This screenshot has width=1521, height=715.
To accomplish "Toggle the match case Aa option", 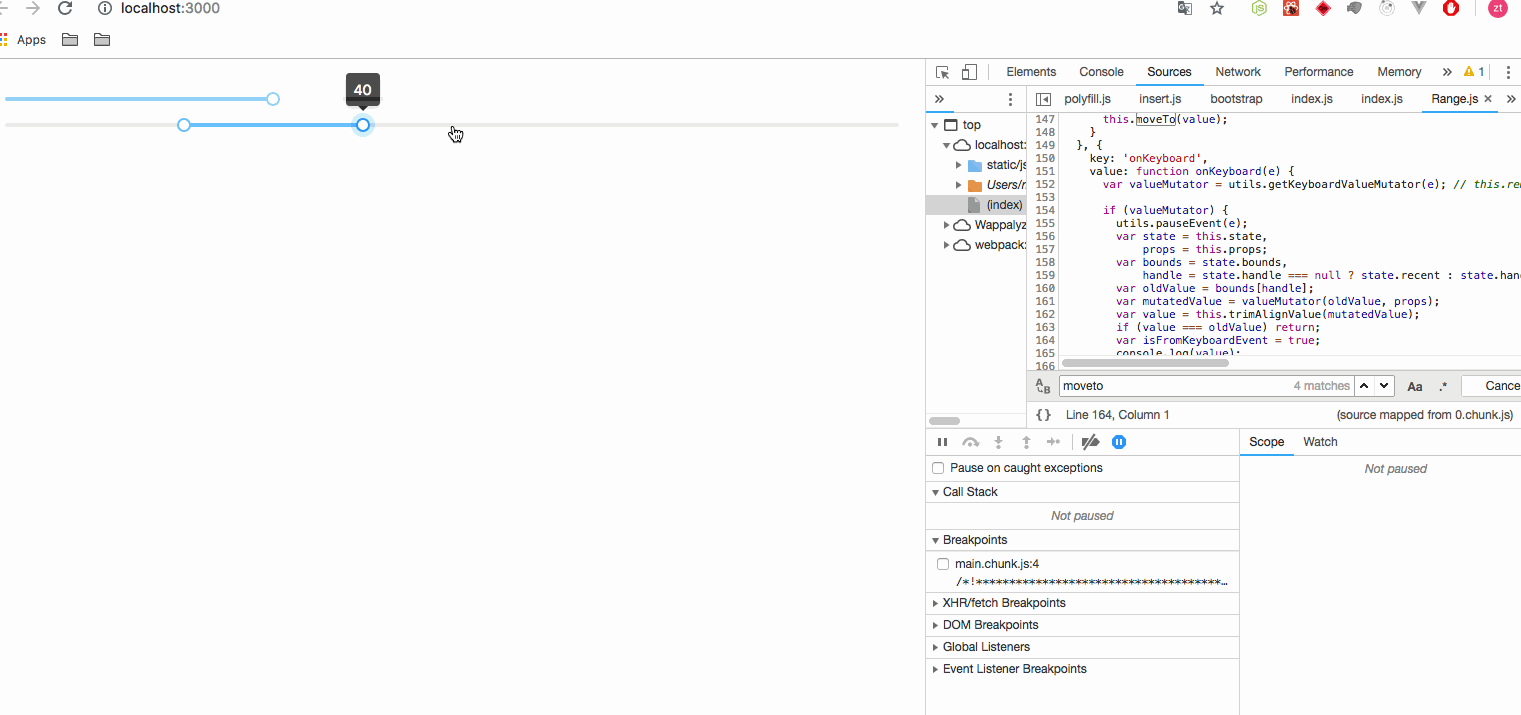I will pos(1415,386).
